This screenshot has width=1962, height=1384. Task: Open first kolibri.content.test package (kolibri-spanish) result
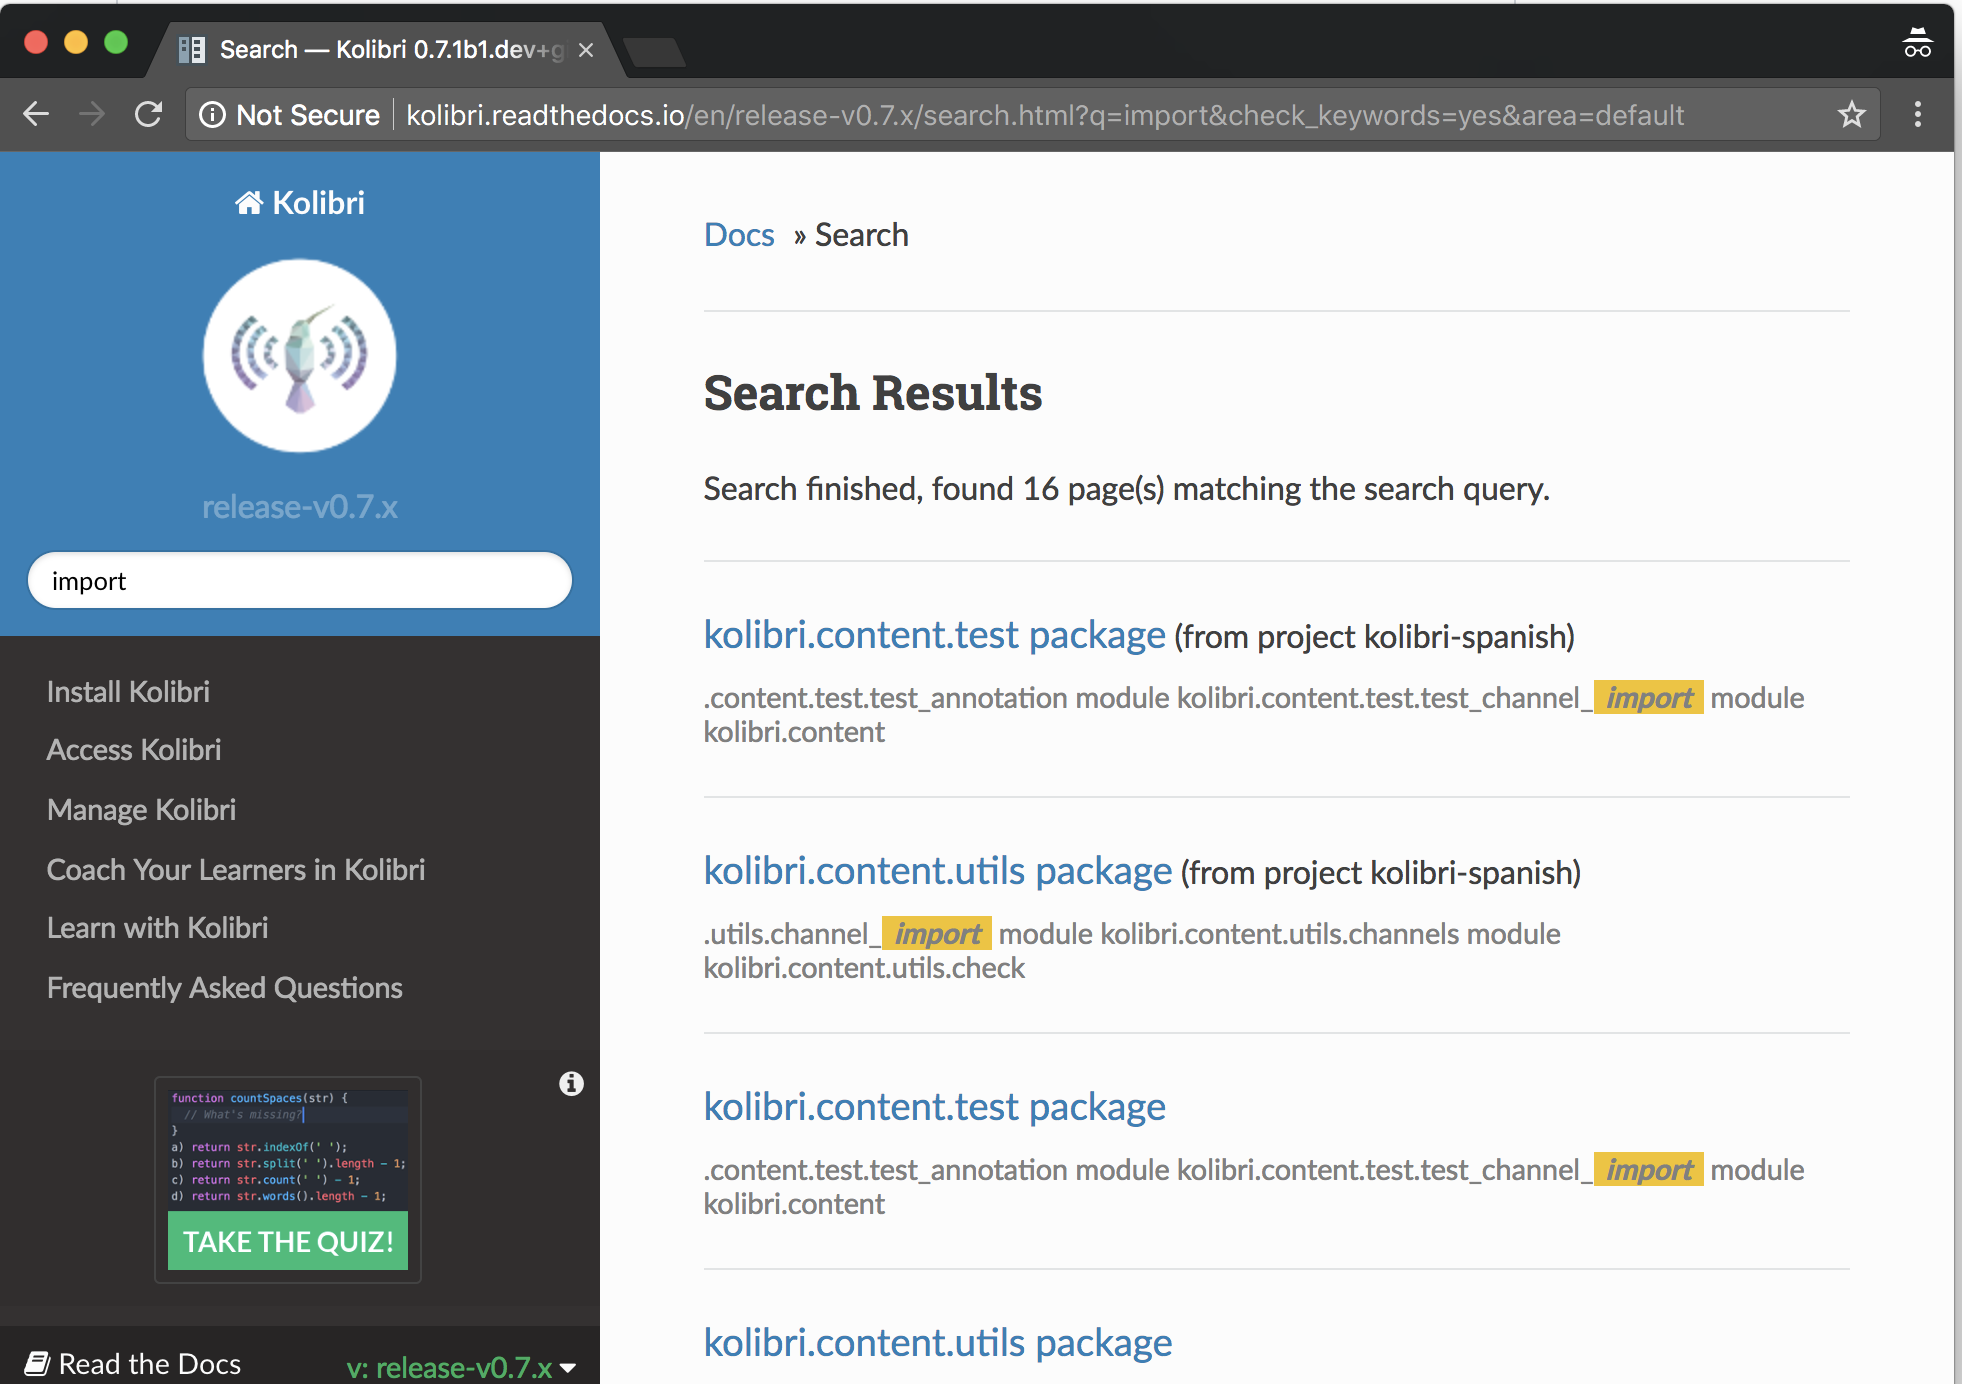tap(934, 635)
